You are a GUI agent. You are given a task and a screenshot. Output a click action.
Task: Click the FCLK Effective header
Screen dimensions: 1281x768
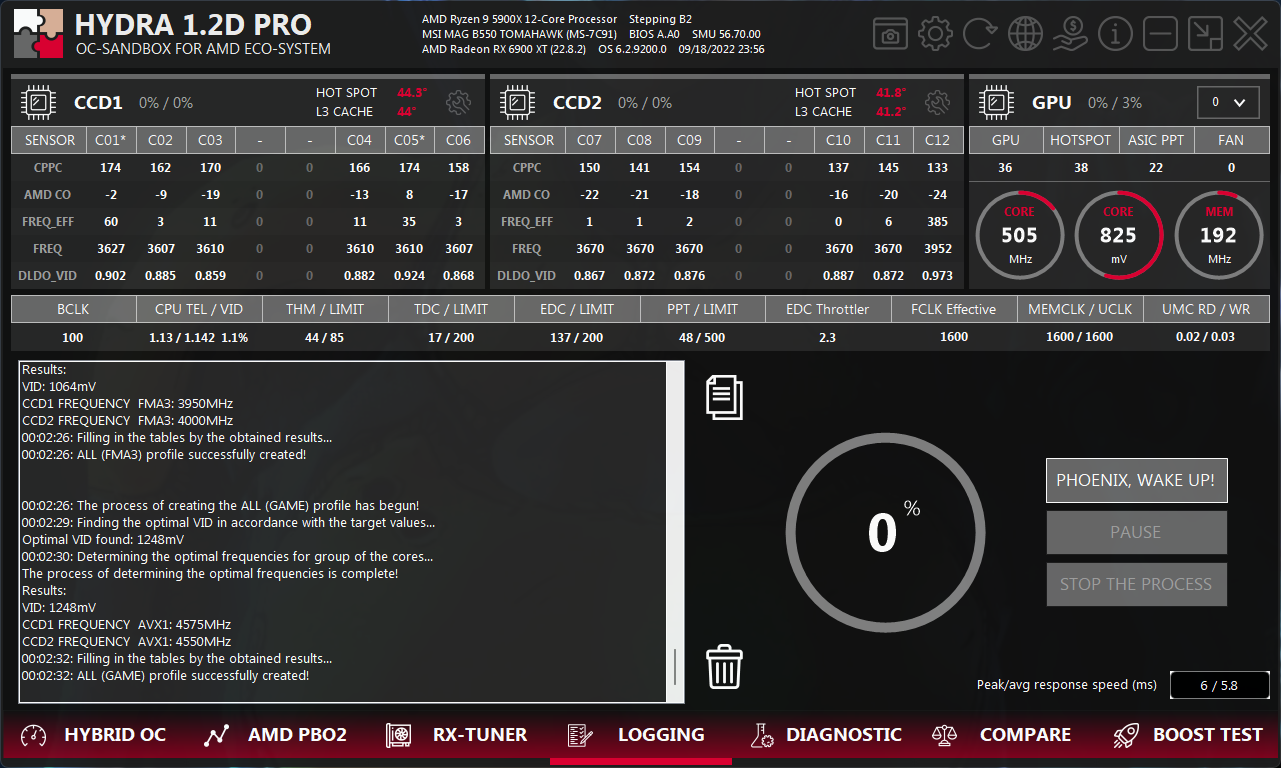[x=954, y=309]
